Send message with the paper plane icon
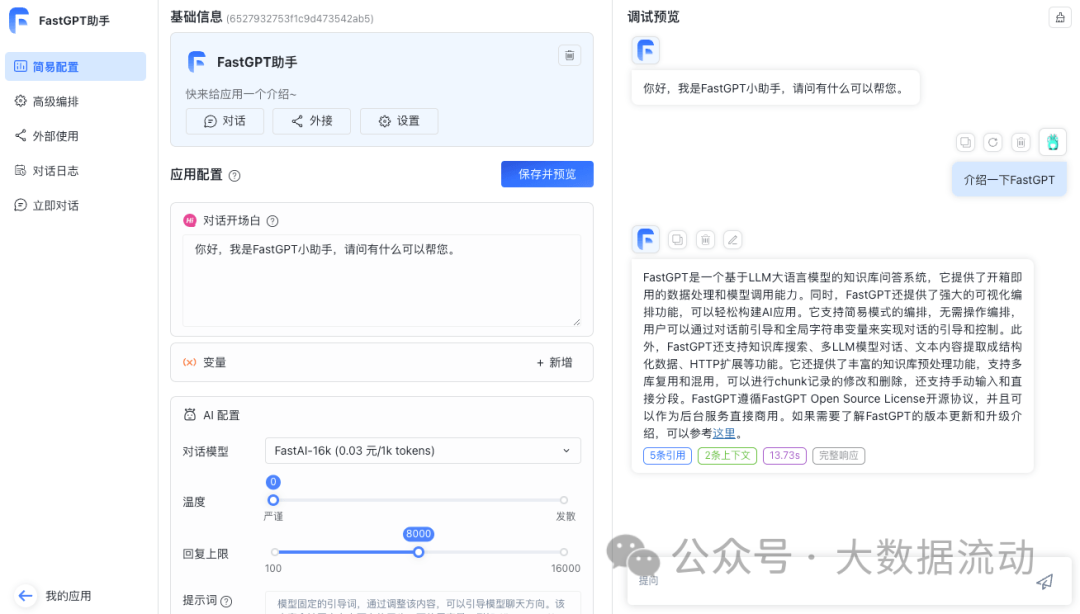Screen dimensions: 1080x614 click(x=1045, y=582)
